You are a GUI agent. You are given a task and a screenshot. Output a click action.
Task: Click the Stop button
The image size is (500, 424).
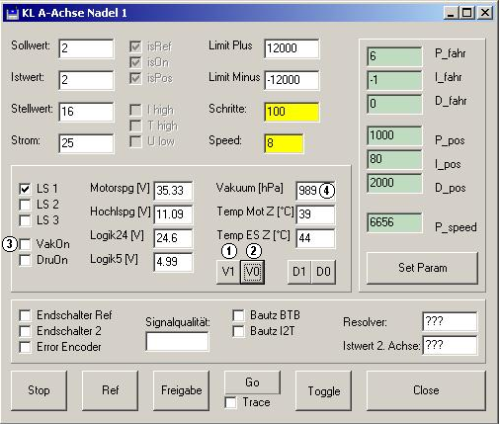coord(39,390)
